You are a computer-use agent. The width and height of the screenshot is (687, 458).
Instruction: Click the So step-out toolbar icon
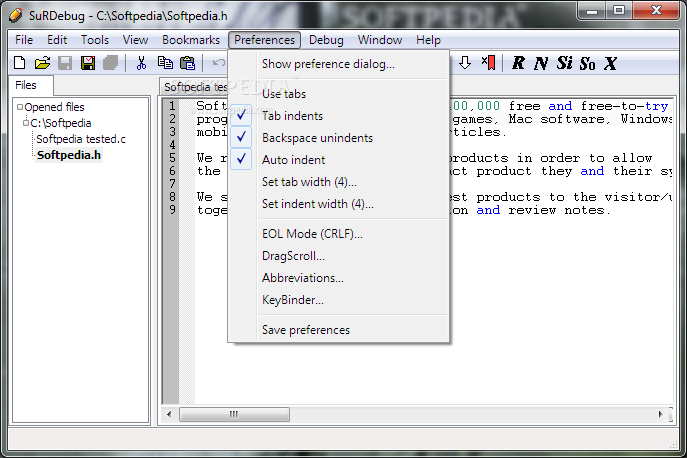click(x=587, y=63)
